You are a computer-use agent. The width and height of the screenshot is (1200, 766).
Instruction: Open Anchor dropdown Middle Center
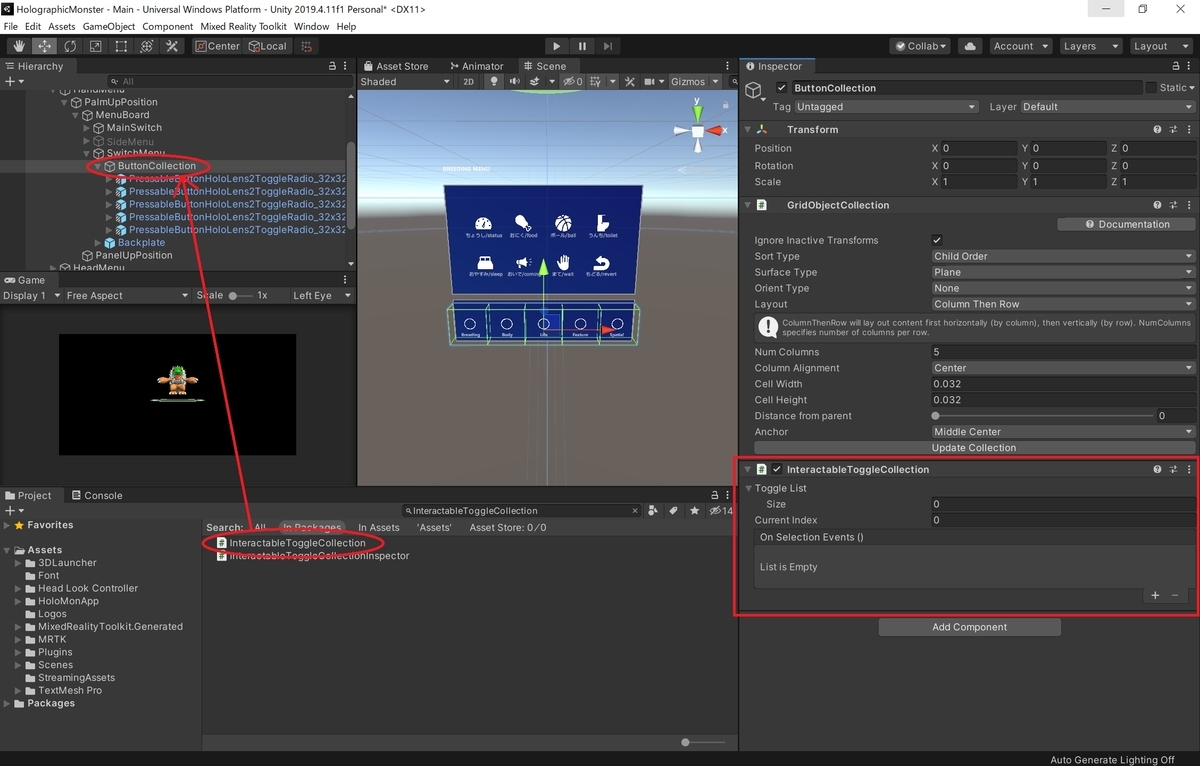[1063, 432]
